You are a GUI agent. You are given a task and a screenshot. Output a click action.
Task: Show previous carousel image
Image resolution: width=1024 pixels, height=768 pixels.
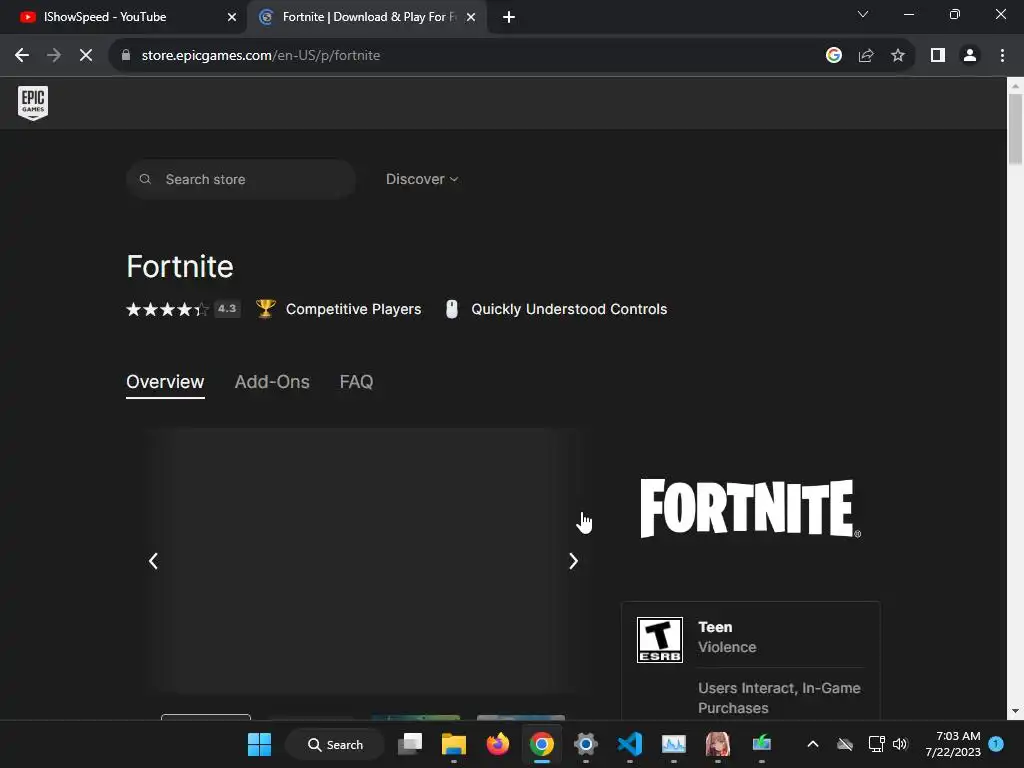(x=153, y=561)
